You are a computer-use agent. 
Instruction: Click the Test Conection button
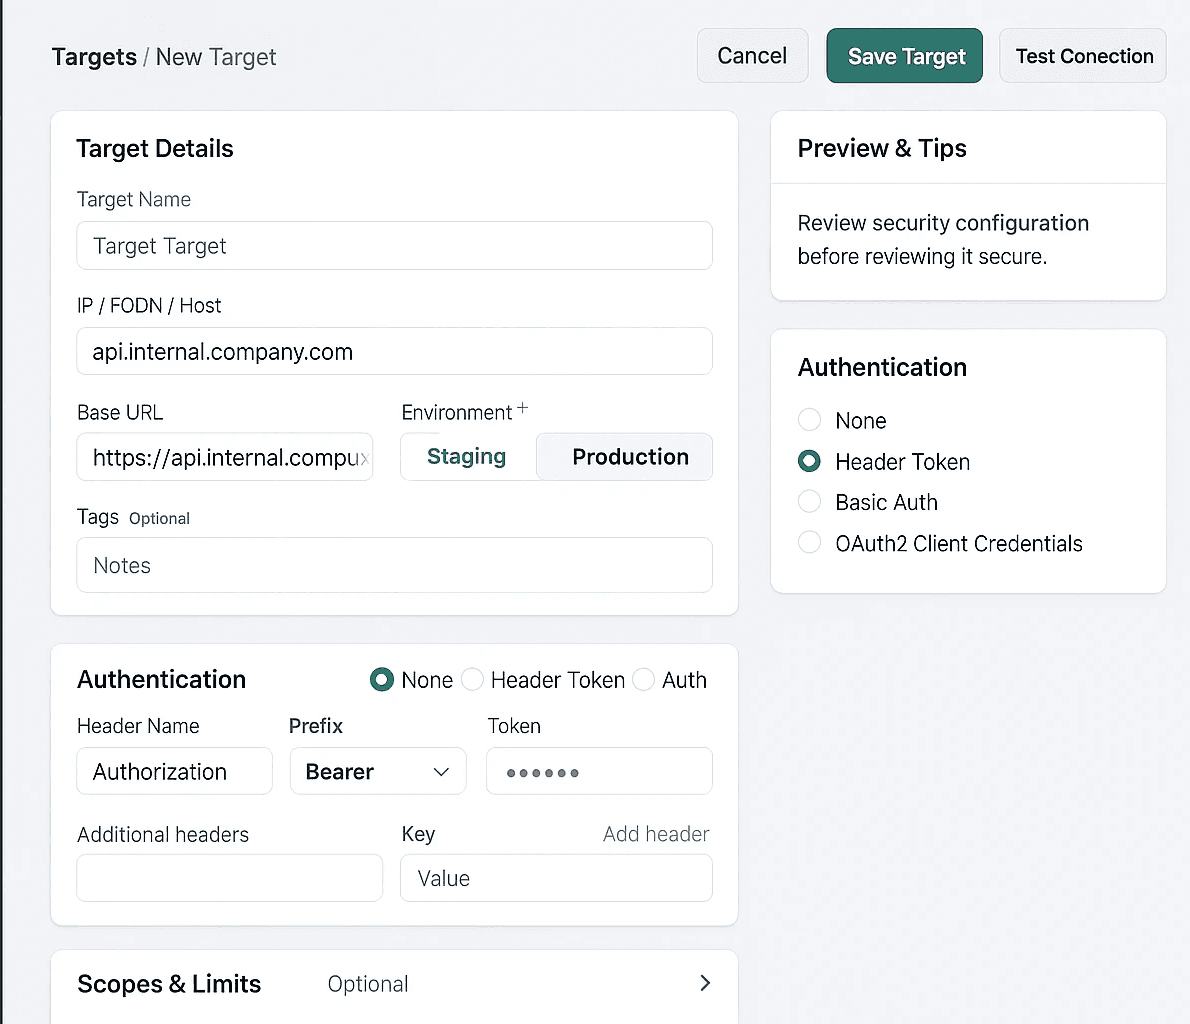click(1083, 56)
